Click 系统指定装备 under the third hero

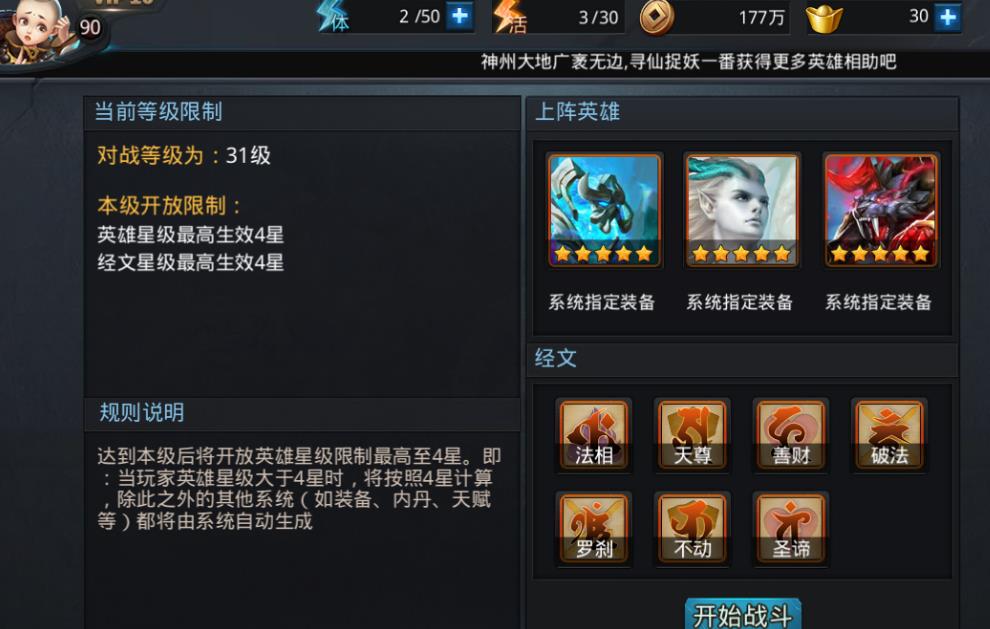pyautogui.click(x=878, y=303)
